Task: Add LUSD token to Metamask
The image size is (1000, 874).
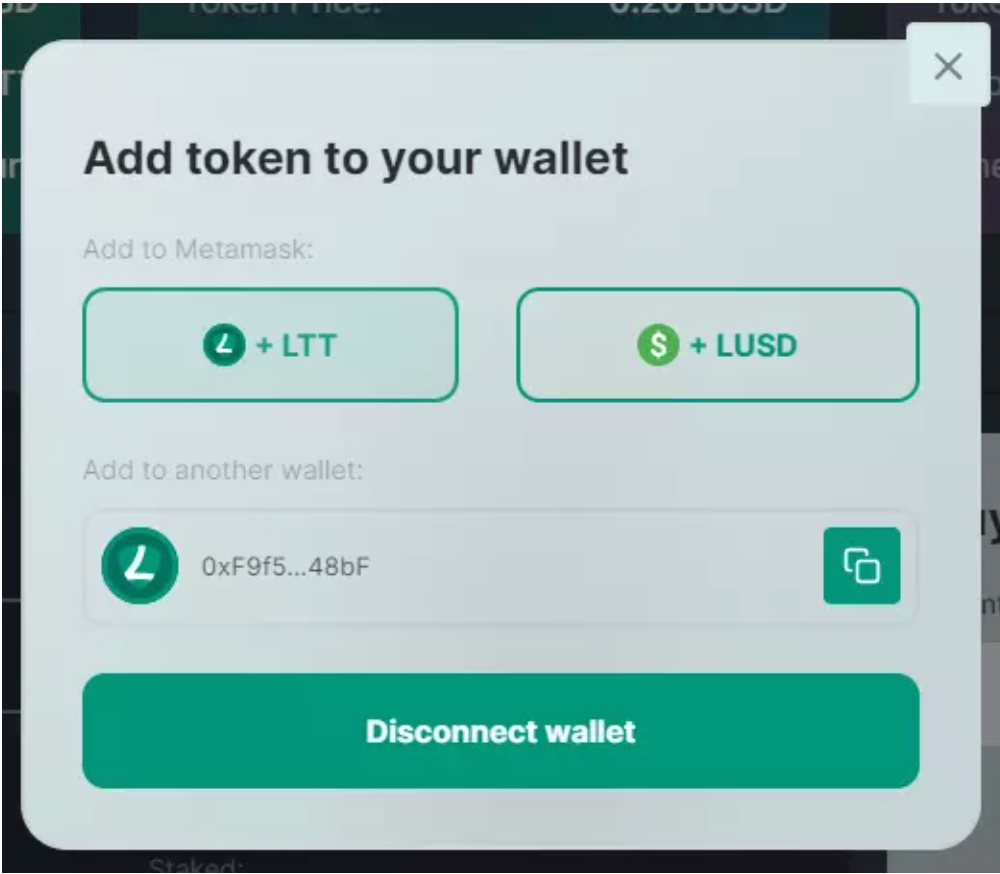Action: click(x=717, y=345)
